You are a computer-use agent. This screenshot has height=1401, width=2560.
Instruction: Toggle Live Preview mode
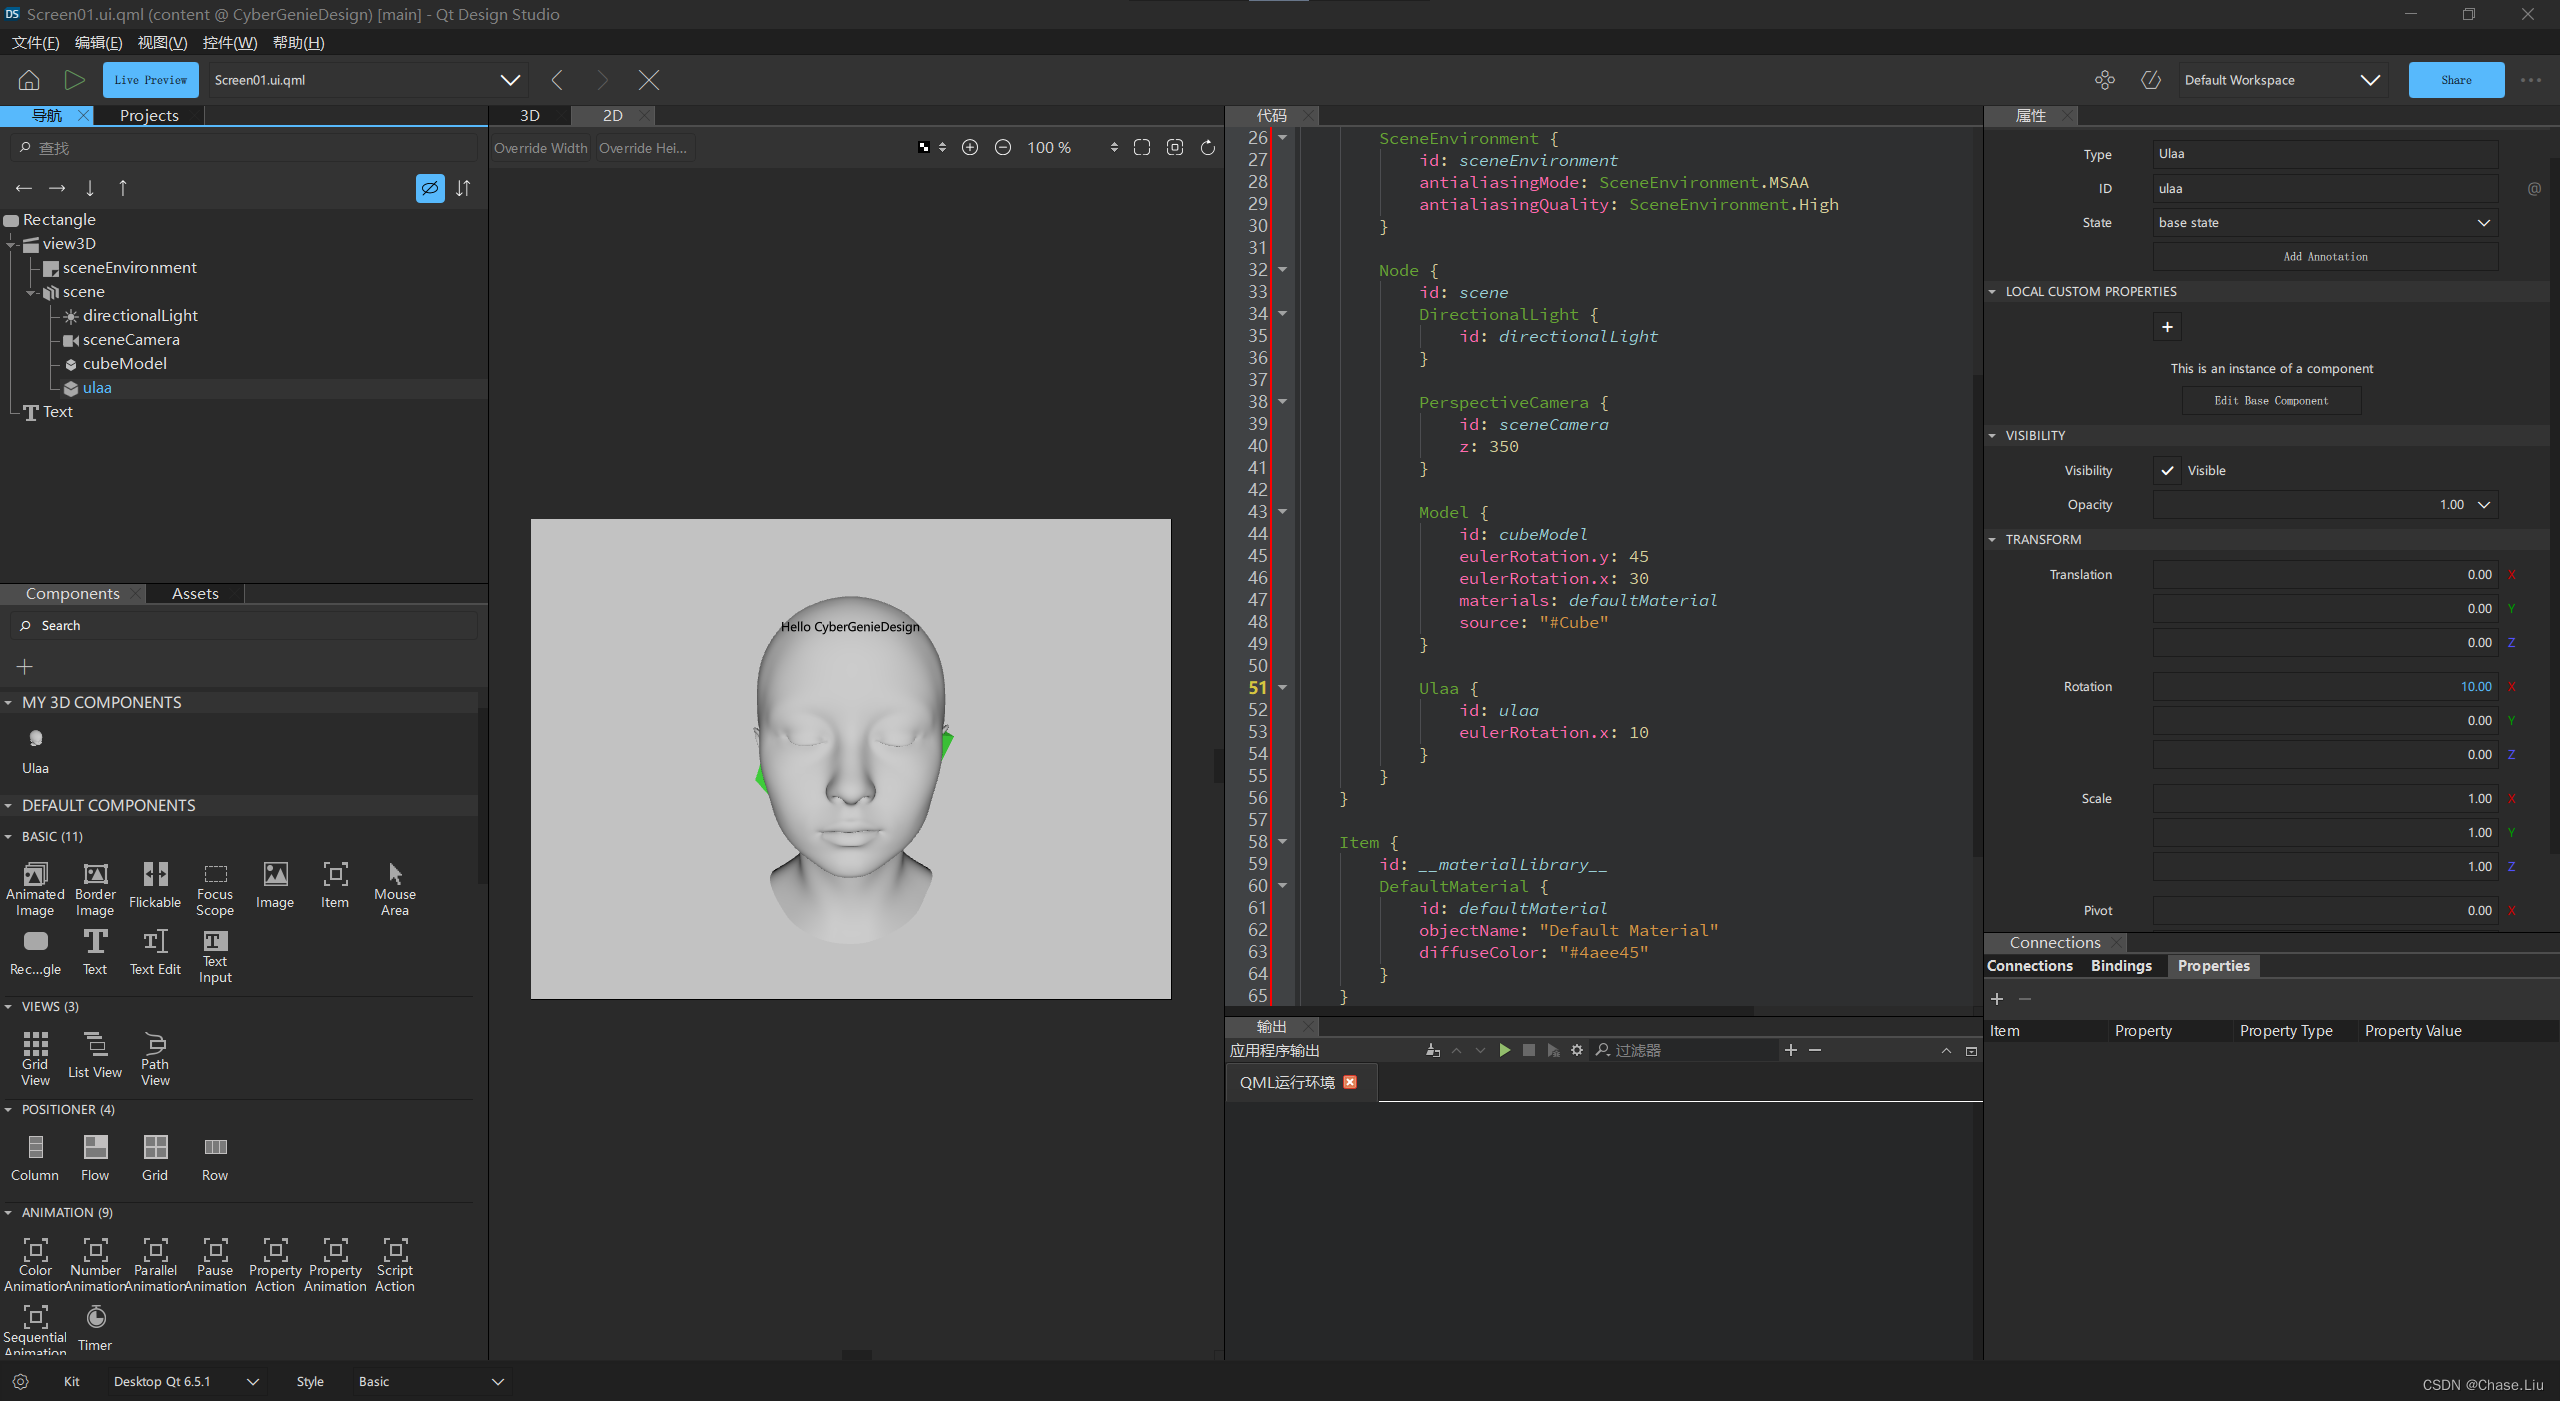(150, 80)
